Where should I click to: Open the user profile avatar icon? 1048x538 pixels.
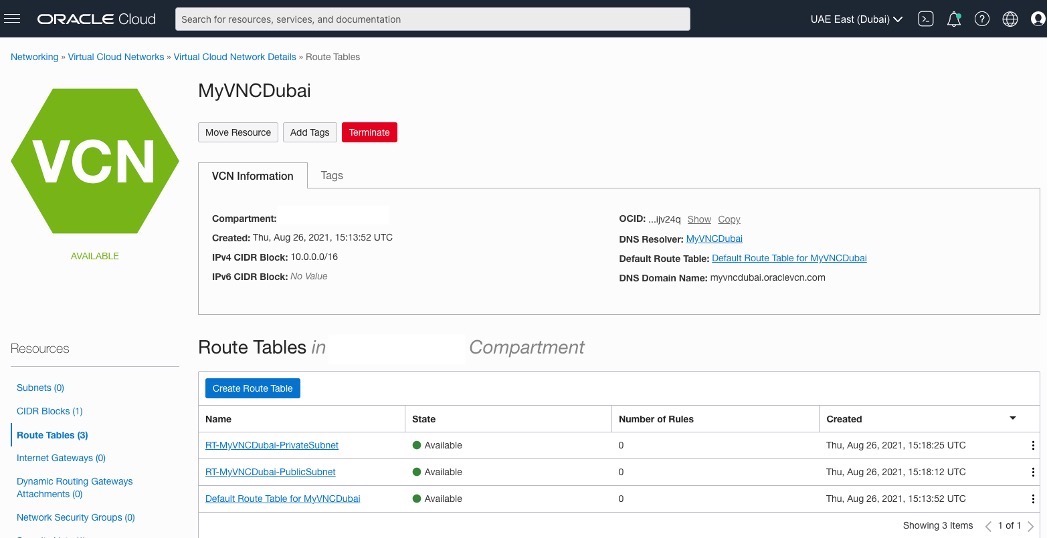click(1038, 19)
